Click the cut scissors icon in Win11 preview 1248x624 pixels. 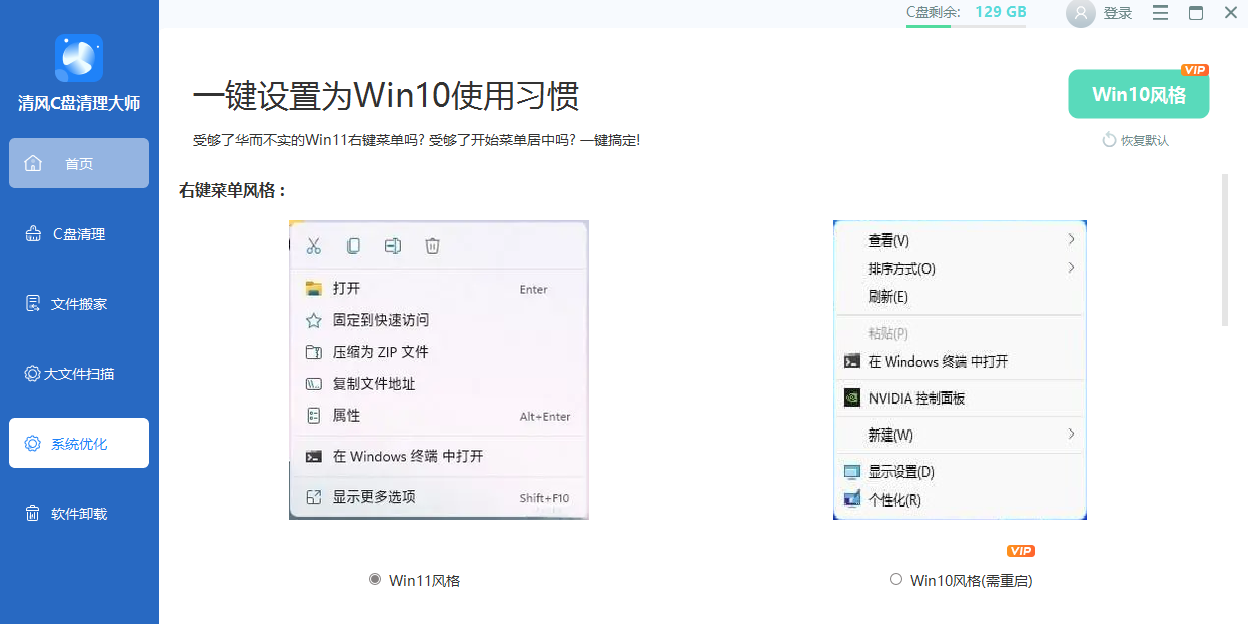[313, 246]
